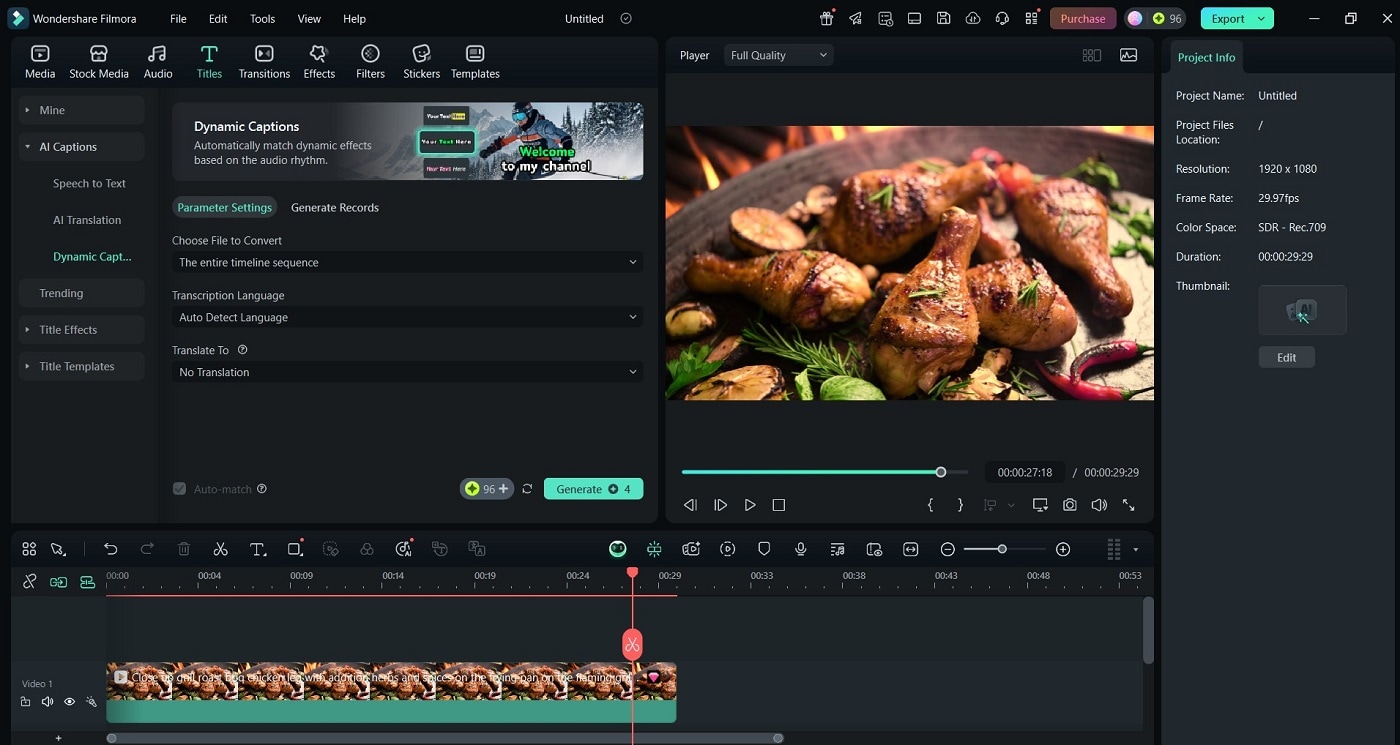Click the scissors on the playhead

point(632,644)
